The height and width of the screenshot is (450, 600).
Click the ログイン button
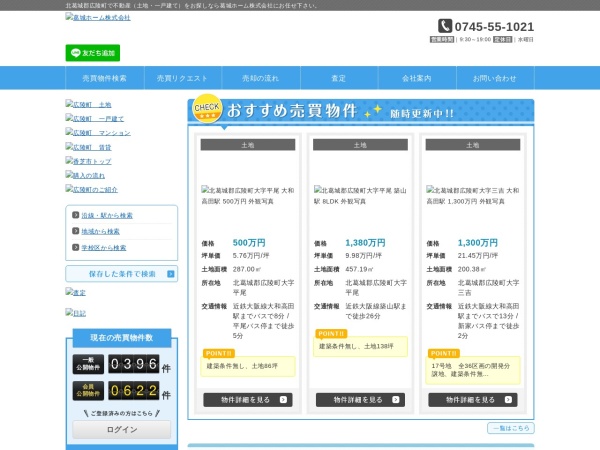point(122,429)
